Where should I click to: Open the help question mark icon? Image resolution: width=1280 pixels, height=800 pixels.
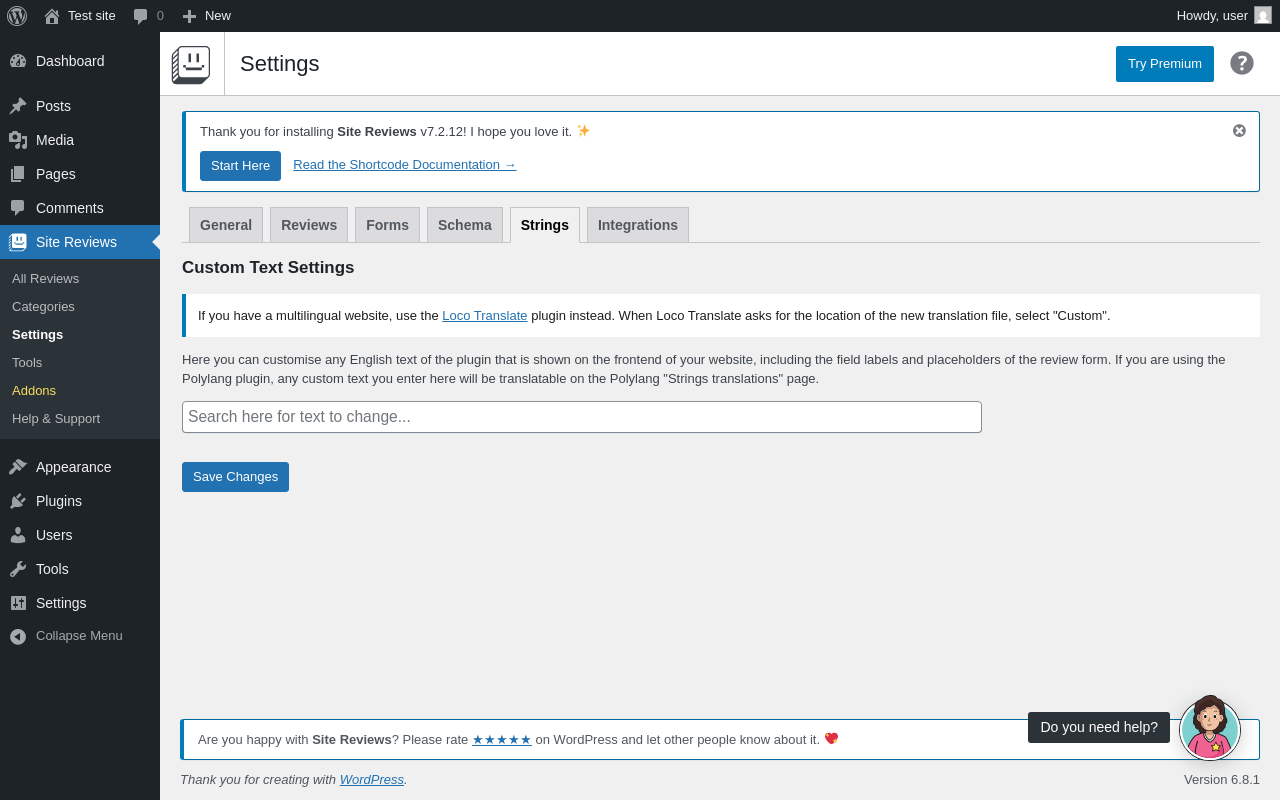click(1242, 63)
